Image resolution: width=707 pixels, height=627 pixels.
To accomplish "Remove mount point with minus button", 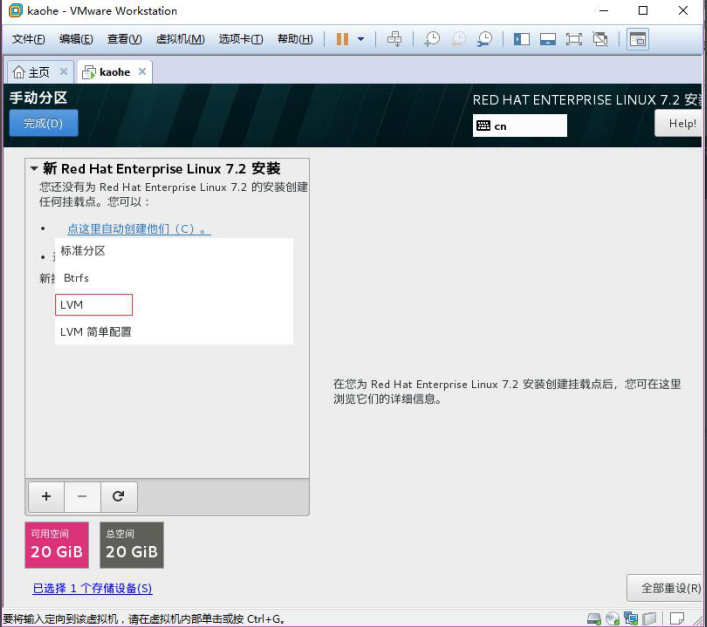I will (83, 497).
